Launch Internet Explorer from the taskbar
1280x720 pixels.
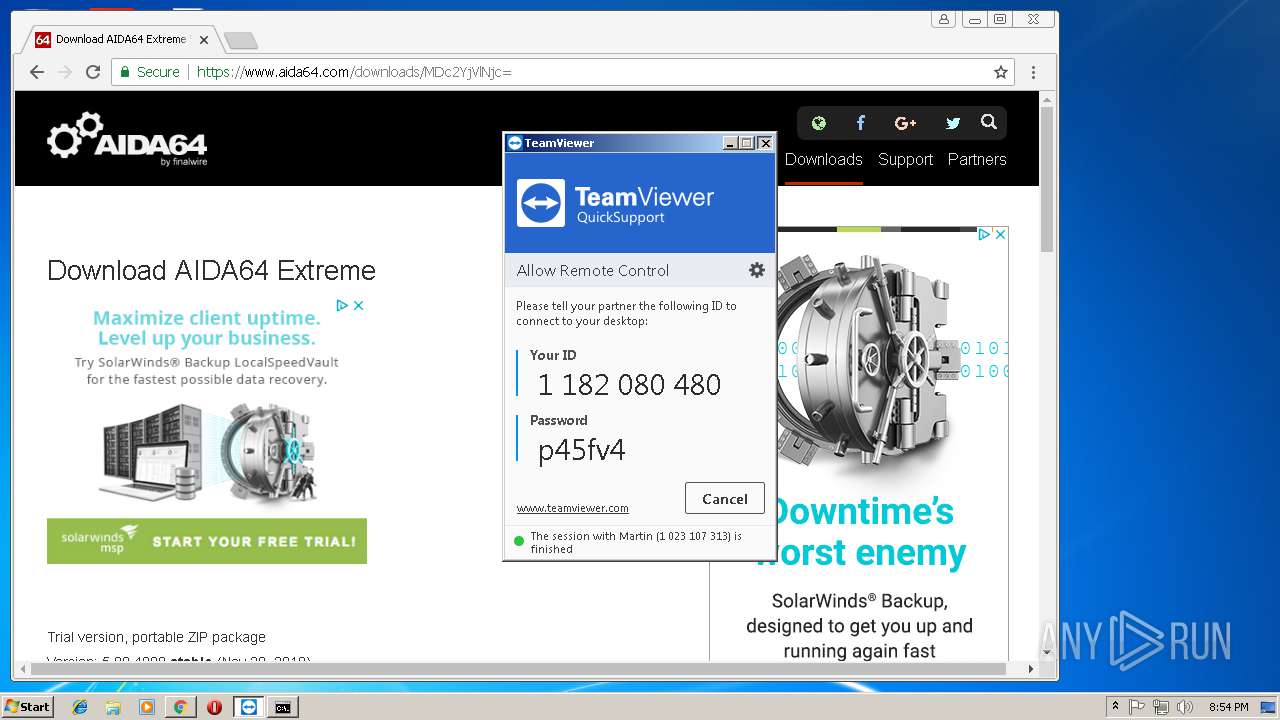click(x=80, y=707)
